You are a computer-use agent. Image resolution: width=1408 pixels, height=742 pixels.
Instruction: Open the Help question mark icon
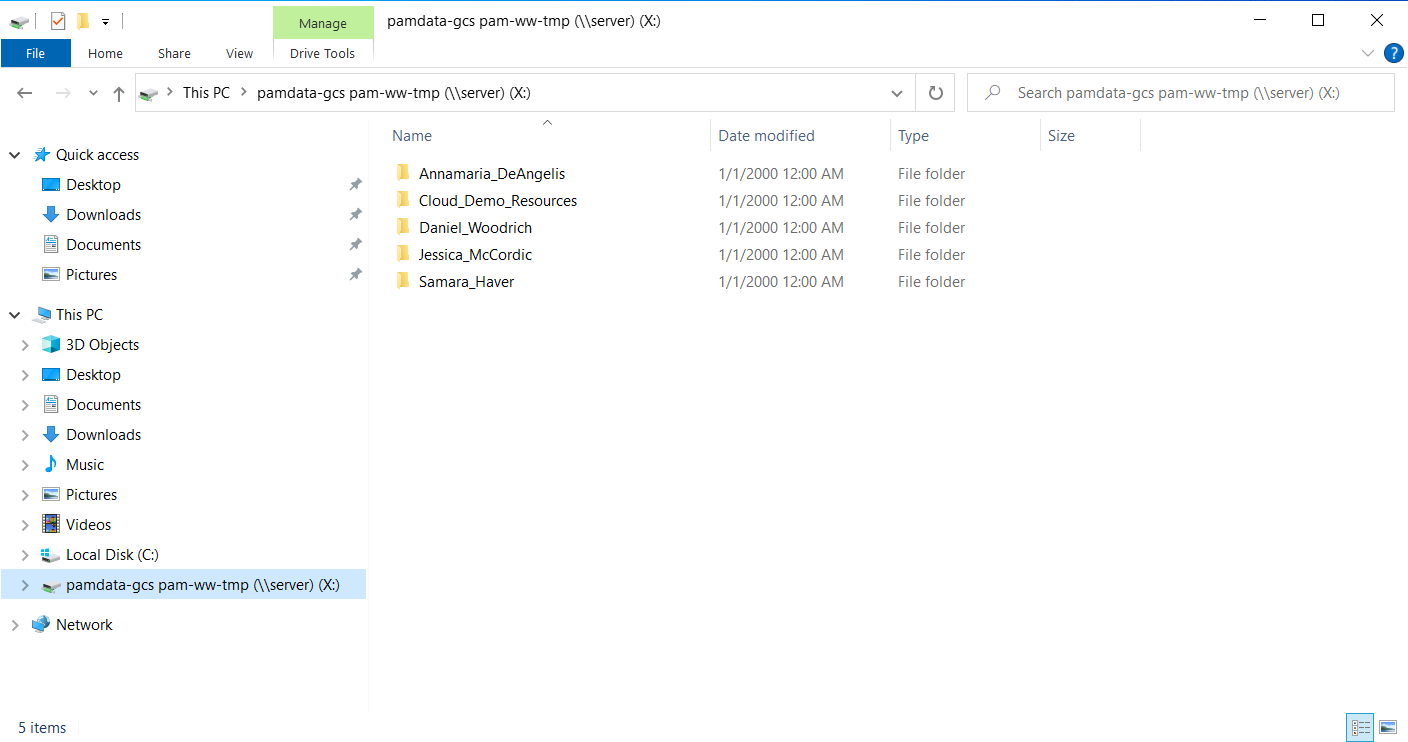pos(1393,53)
